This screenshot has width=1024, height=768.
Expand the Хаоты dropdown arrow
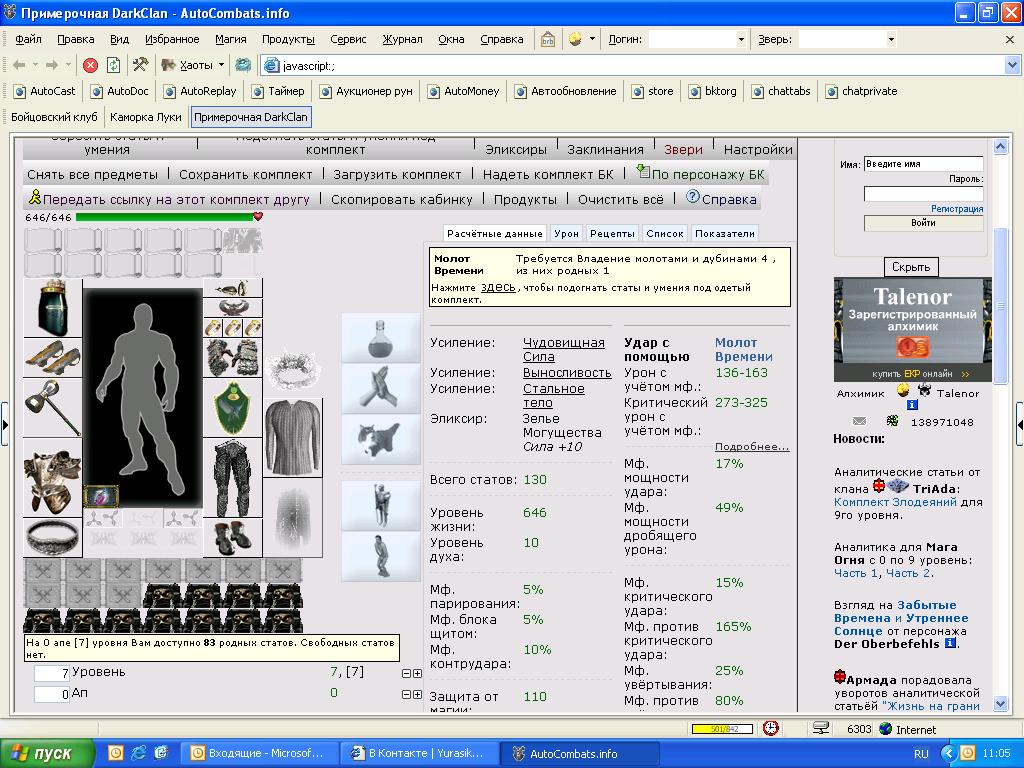(221, 65)
